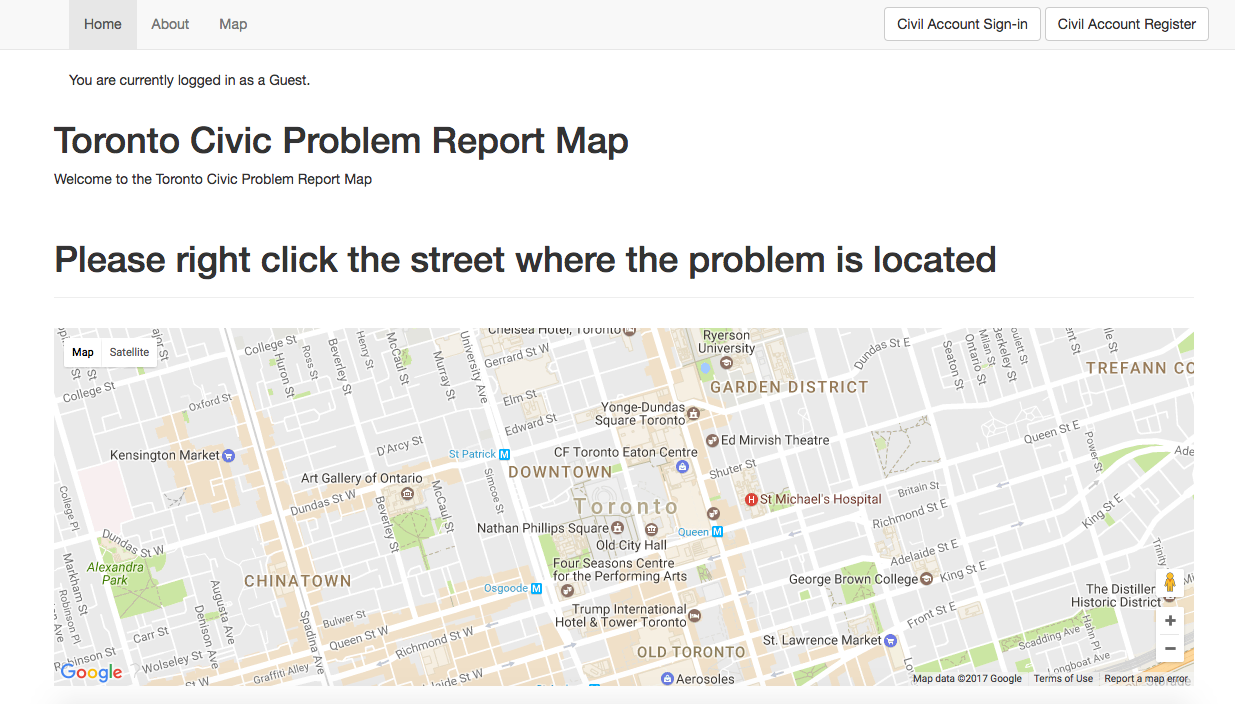Go to the About page
This screenshot has width=1235, height=704.
(170, 24)
